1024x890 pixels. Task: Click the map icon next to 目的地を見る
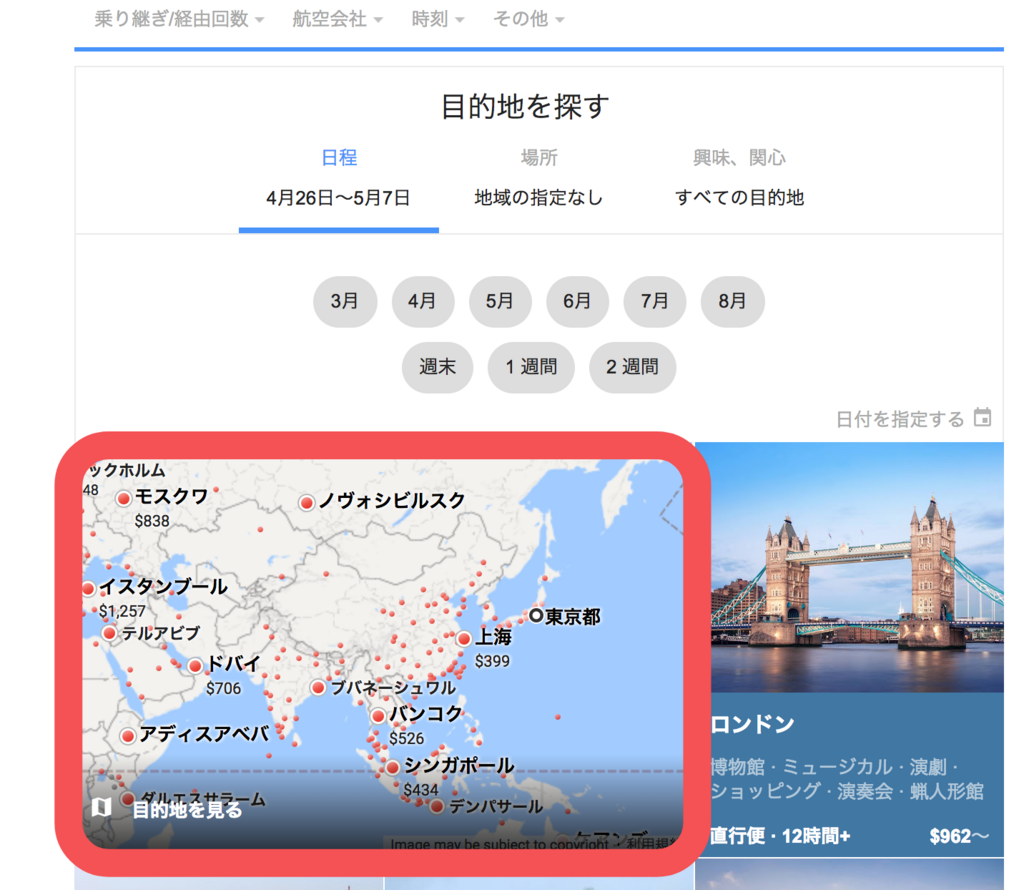click(x=101, y=807)
